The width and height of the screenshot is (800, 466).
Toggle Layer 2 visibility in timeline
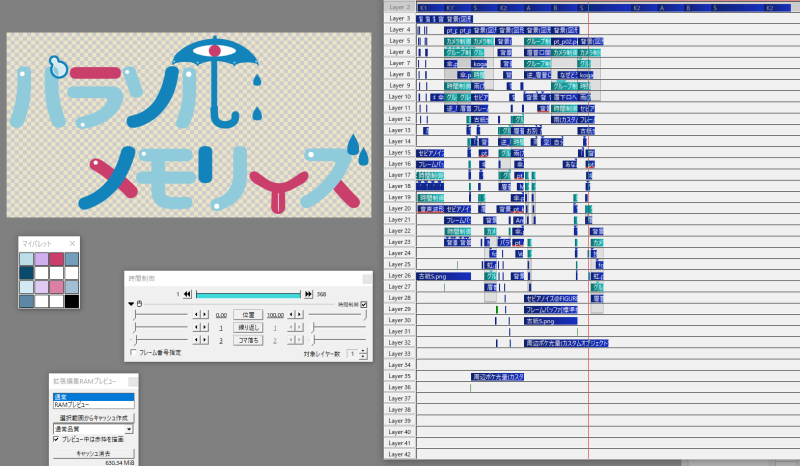point(400,7)
